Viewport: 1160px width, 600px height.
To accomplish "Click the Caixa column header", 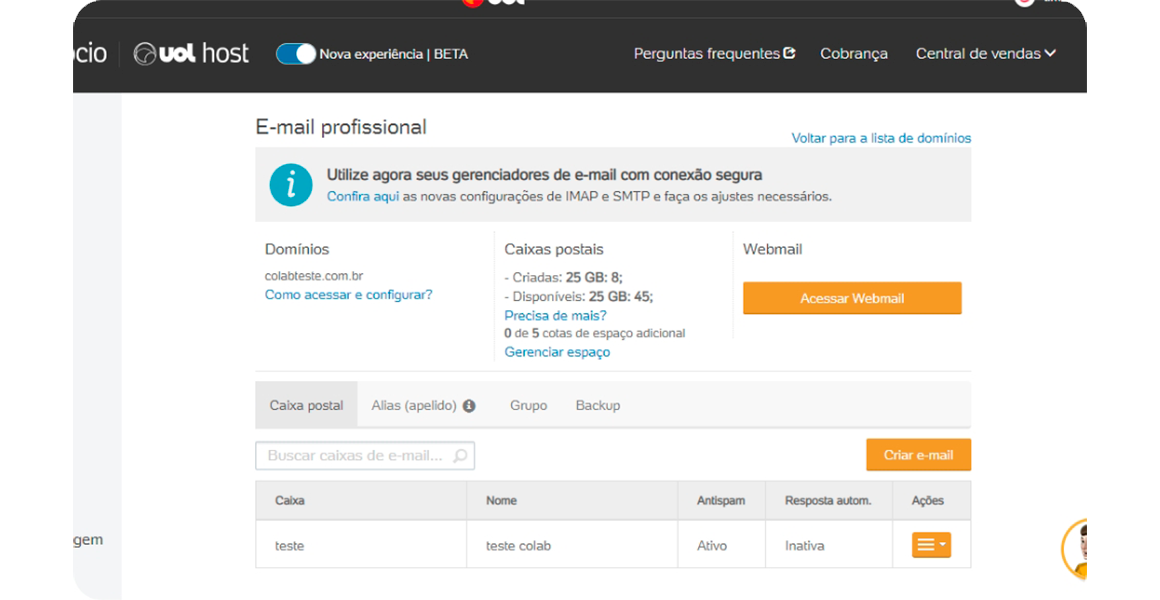I will pyautogui.click(x=361, y=501).
